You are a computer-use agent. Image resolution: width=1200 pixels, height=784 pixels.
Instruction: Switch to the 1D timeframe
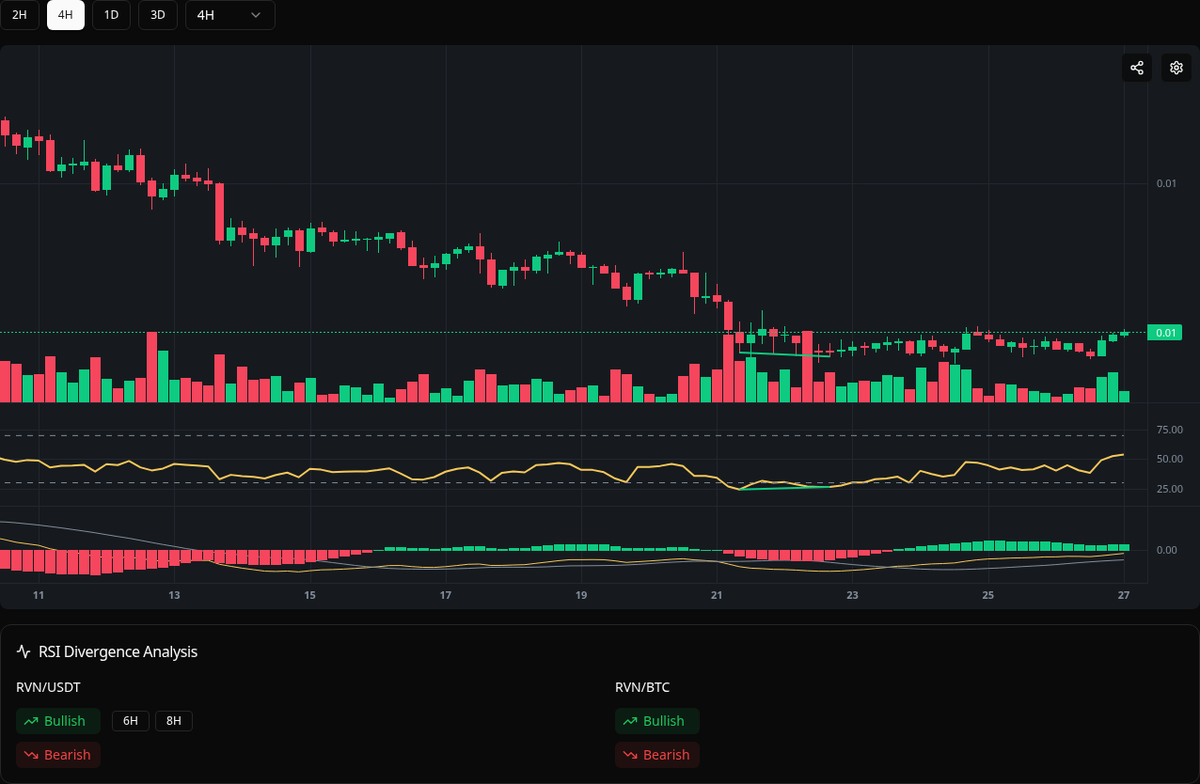111,15
